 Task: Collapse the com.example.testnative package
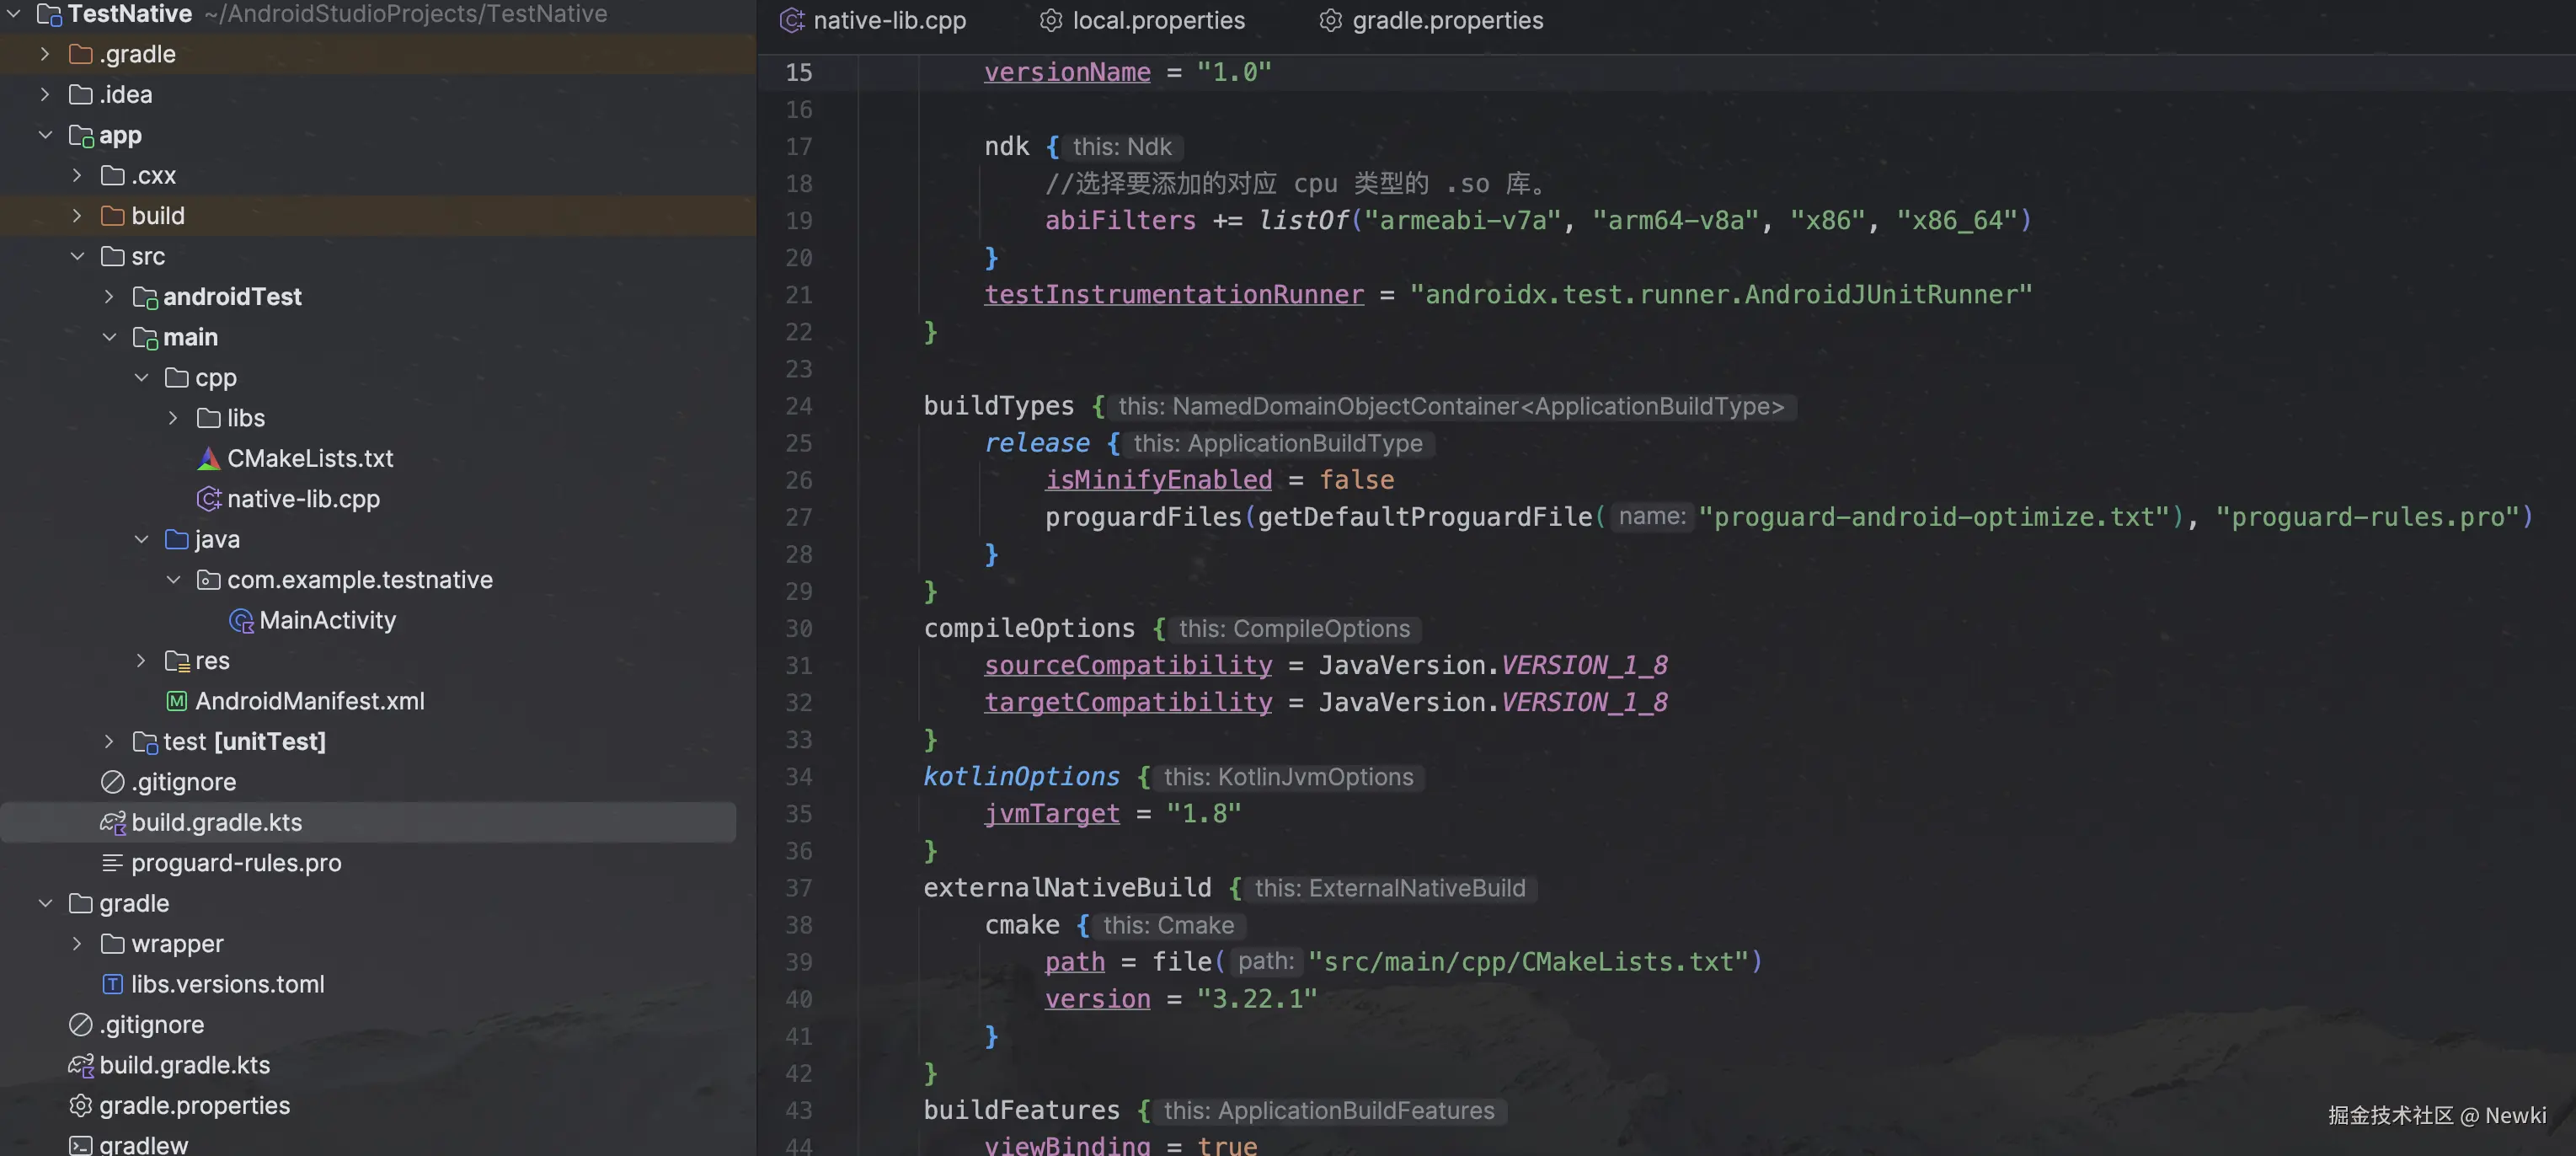pos(173,580)
